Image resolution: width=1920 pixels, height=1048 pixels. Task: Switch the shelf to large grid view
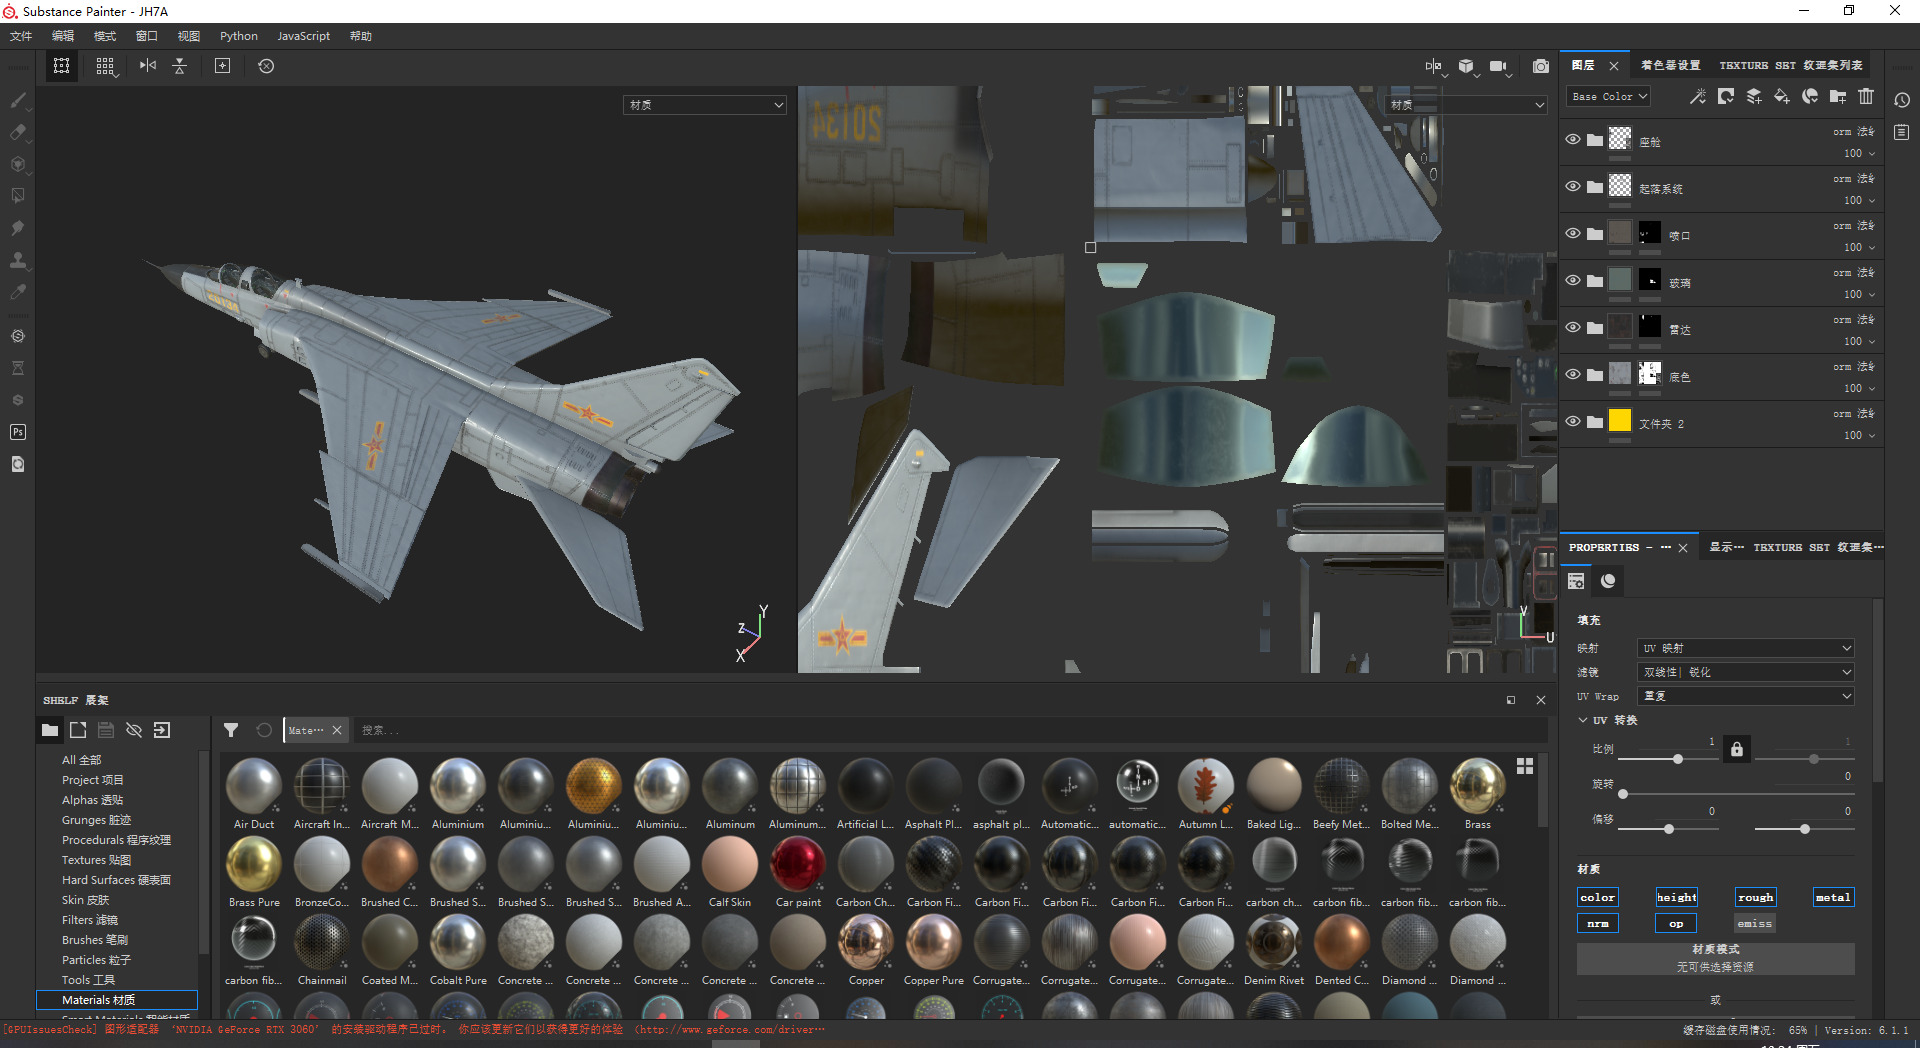(x=1525, y=766)
